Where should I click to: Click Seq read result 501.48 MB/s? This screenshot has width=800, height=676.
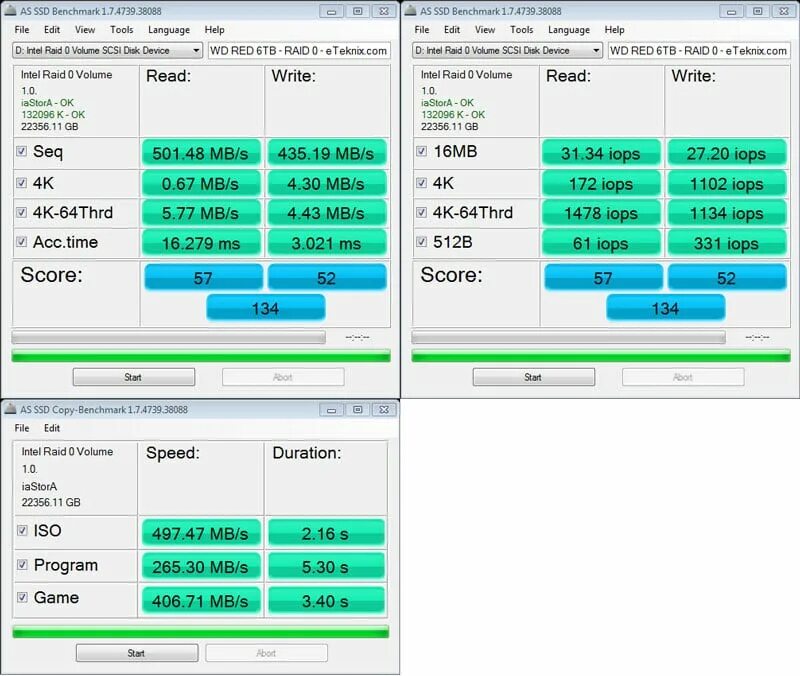point(201,153)
